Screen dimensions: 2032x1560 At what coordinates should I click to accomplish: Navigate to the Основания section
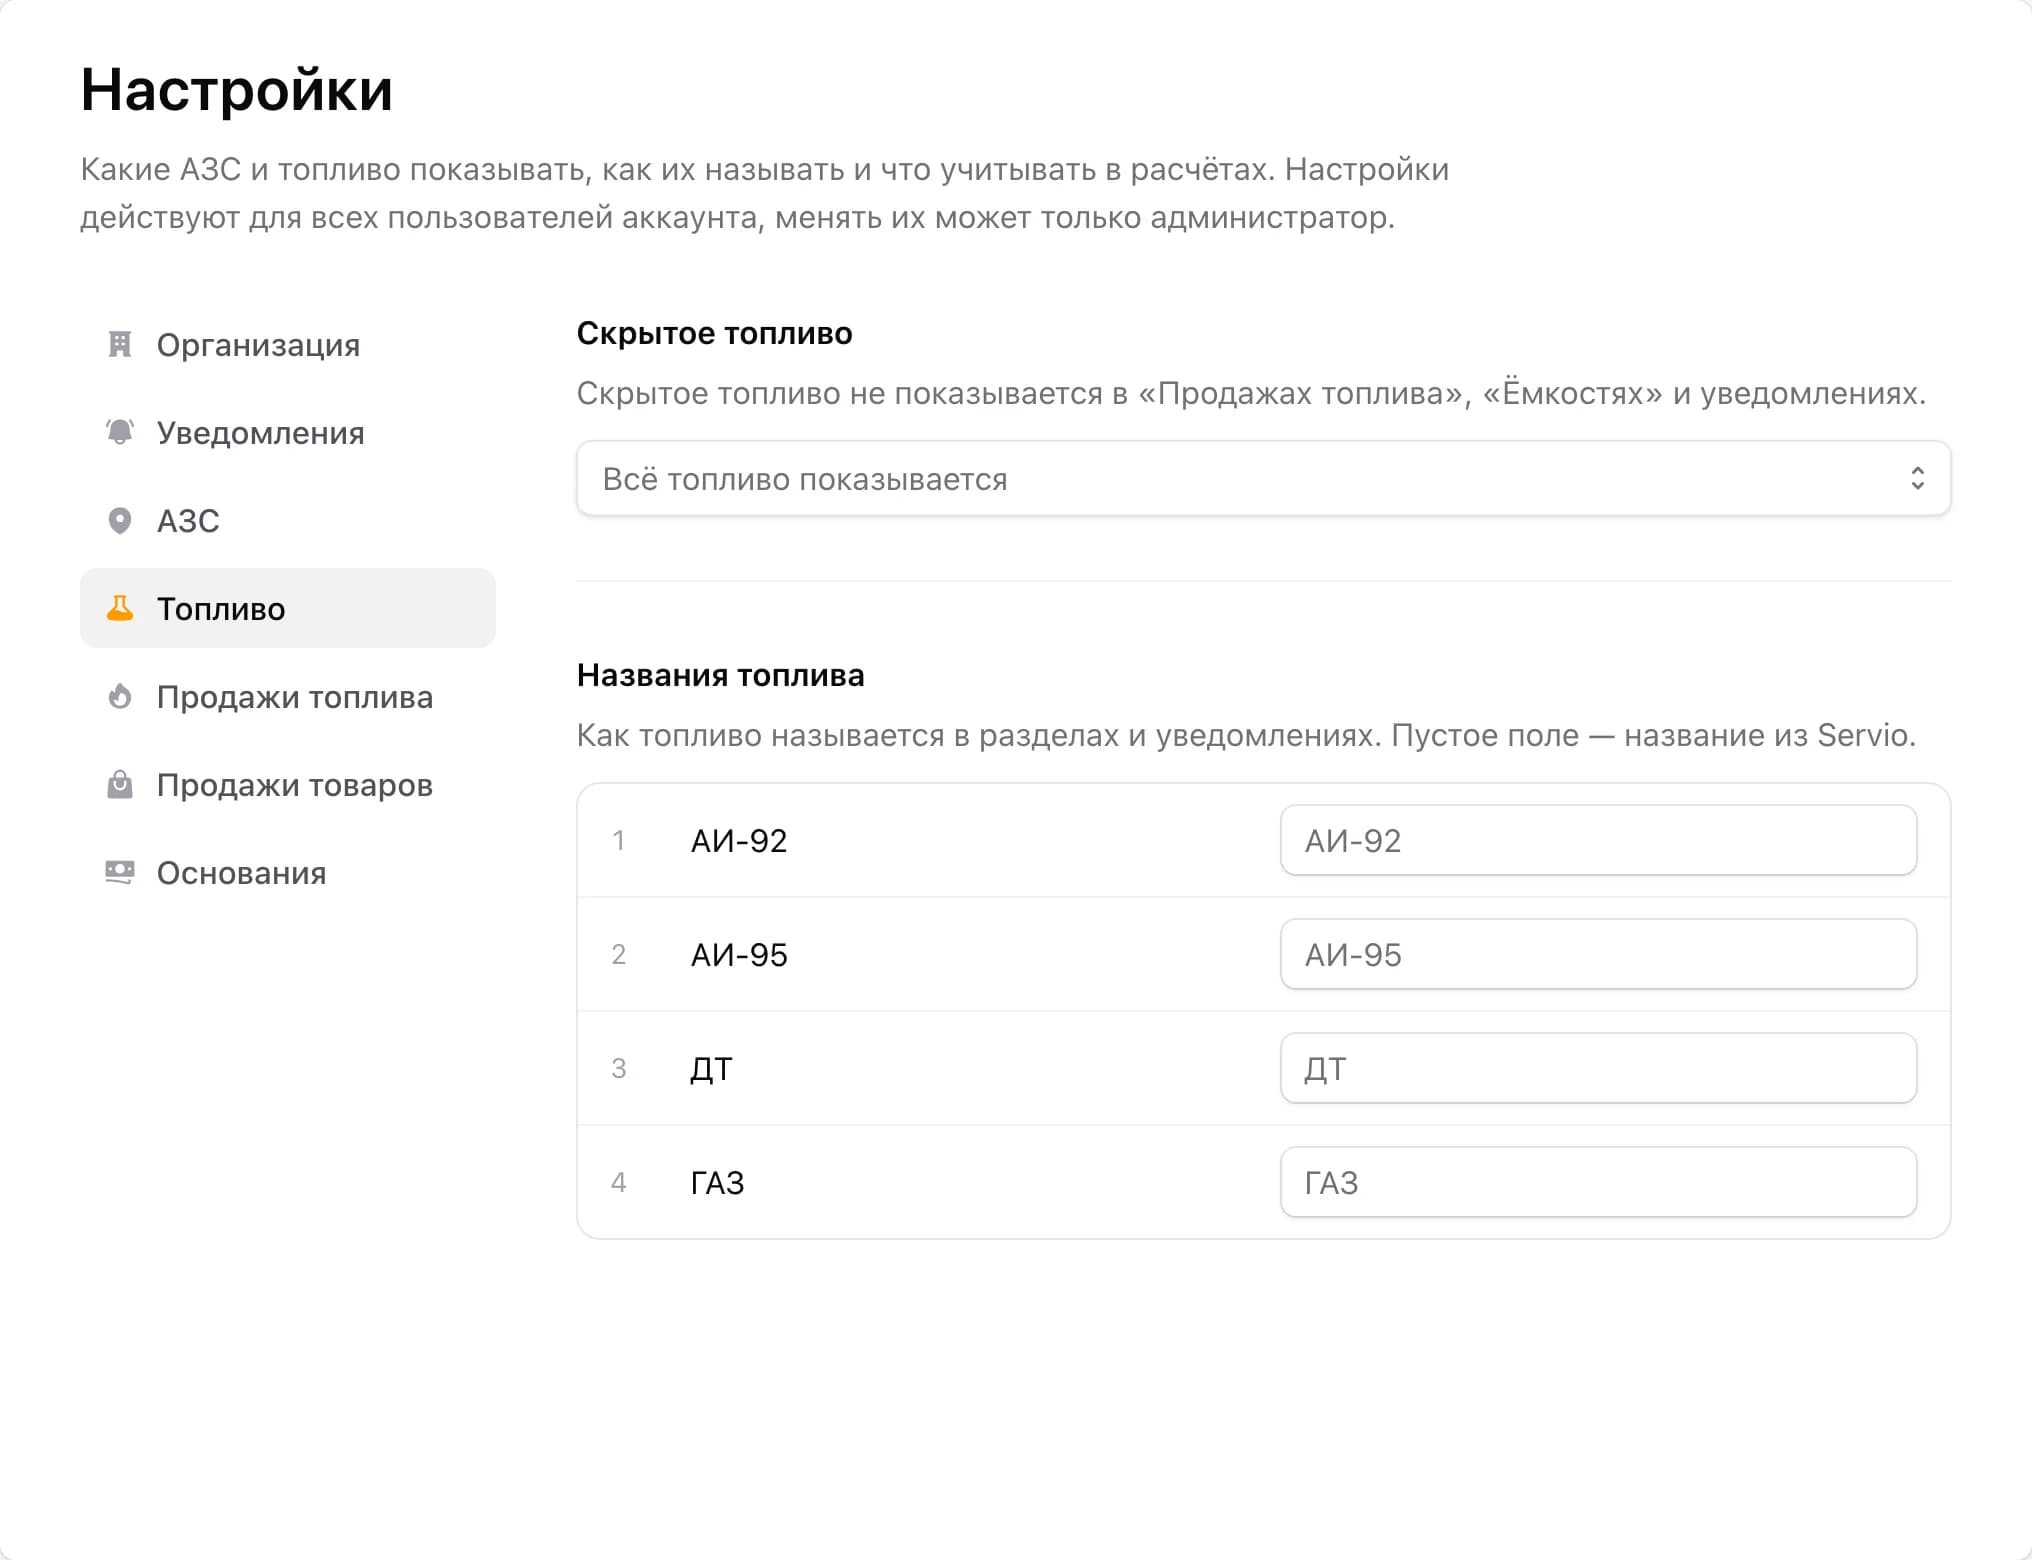click(288, 873)
